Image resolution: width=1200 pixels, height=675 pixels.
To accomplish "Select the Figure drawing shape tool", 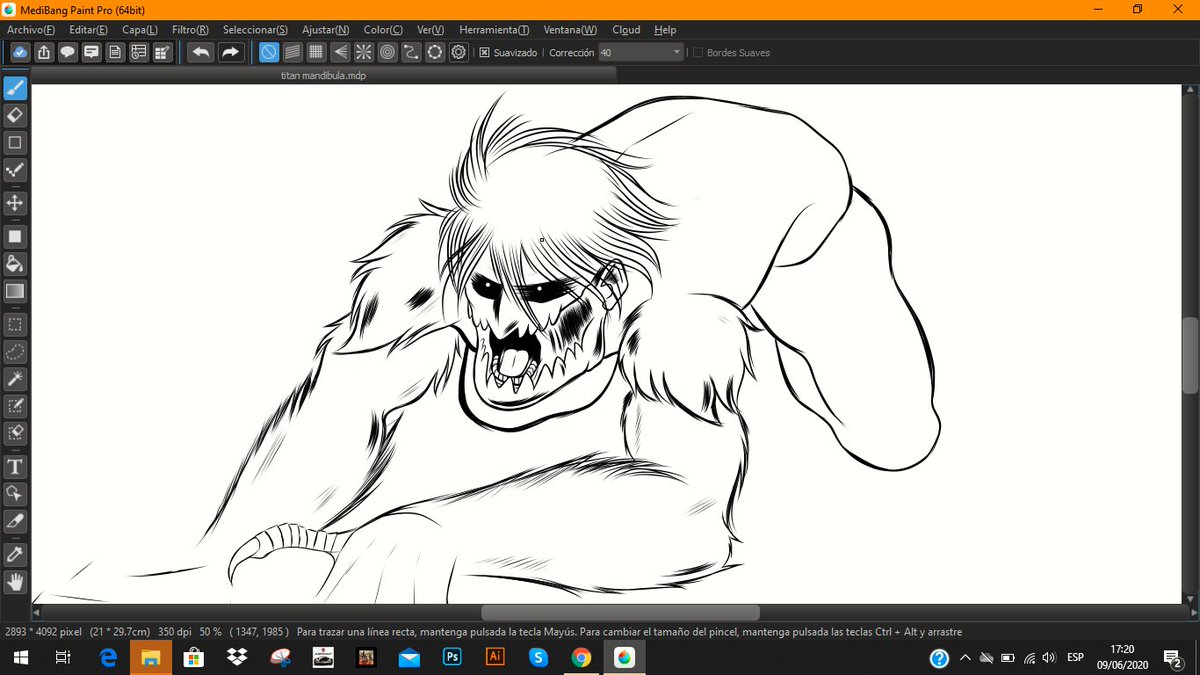I will coord(15,142).
